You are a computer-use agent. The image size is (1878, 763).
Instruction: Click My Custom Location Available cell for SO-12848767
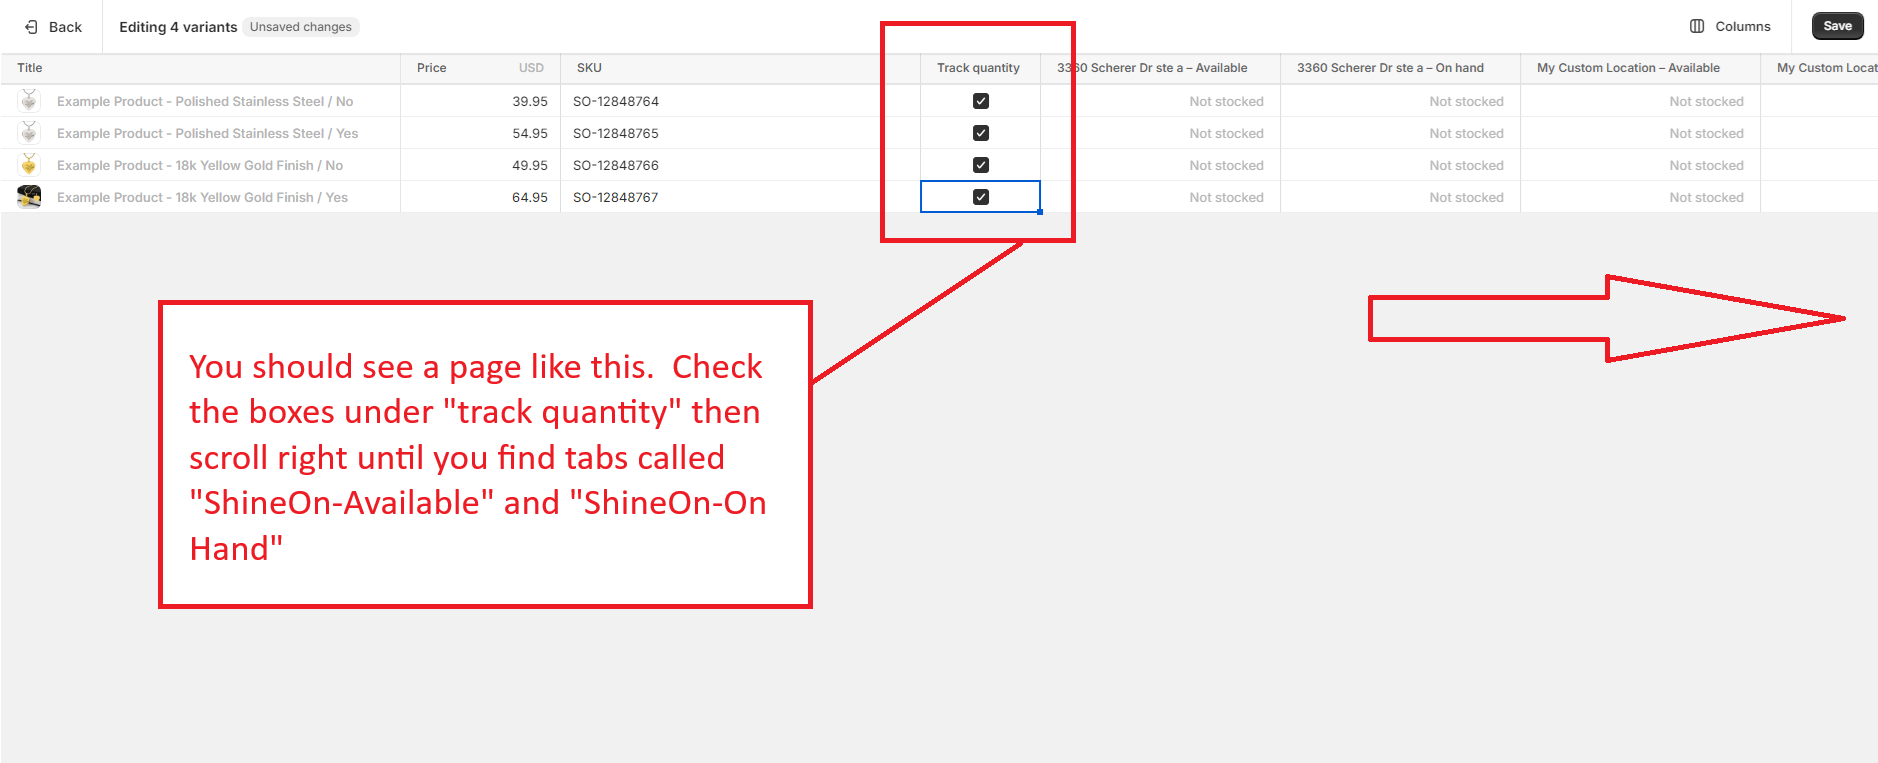[1640, 197]
